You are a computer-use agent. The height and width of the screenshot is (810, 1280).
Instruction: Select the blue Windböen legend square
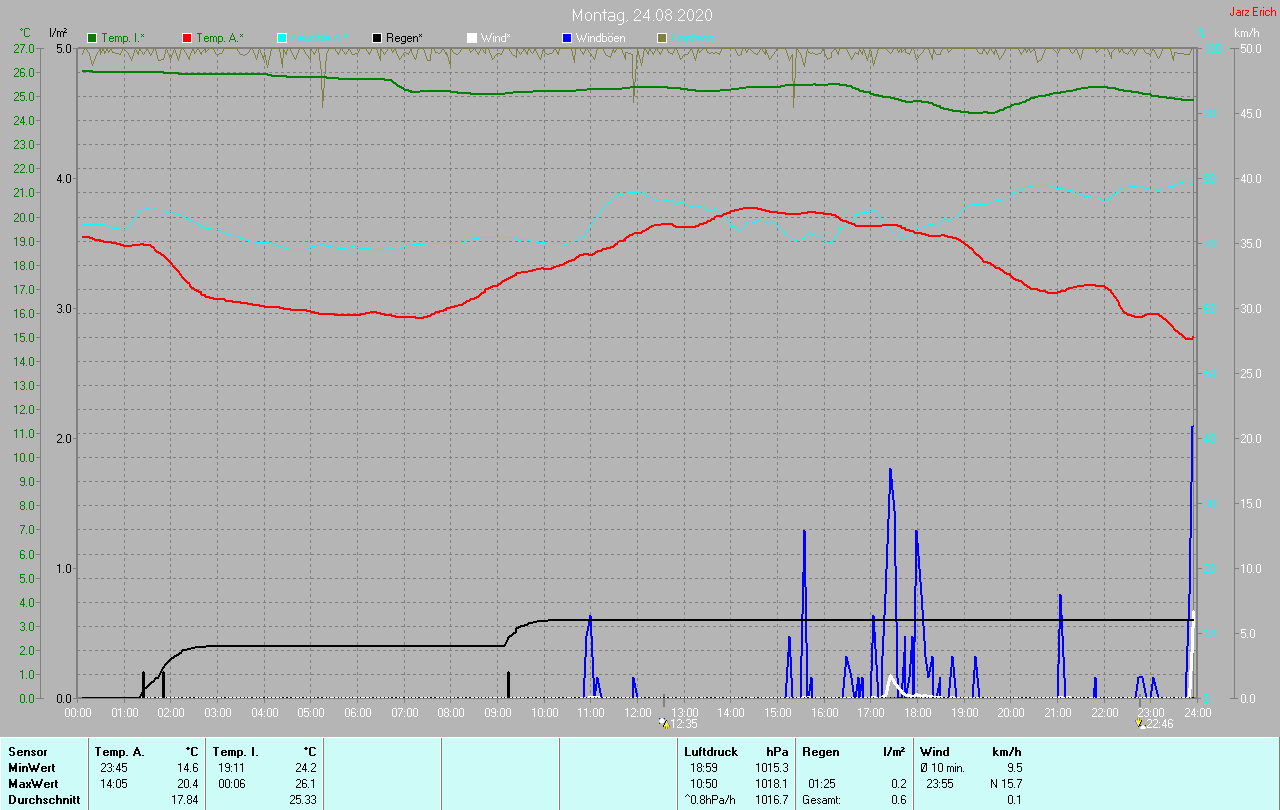(566, 38)
